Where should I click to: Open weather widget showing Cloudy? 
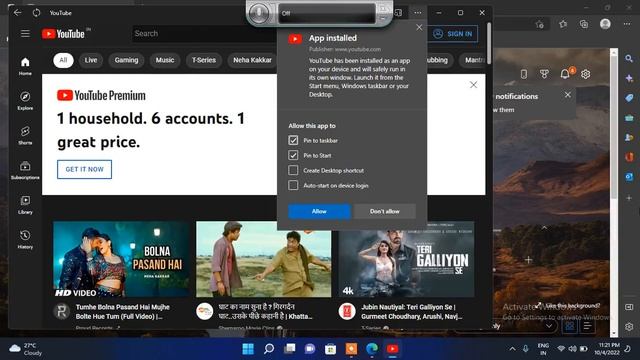click(x=26, y=349)
